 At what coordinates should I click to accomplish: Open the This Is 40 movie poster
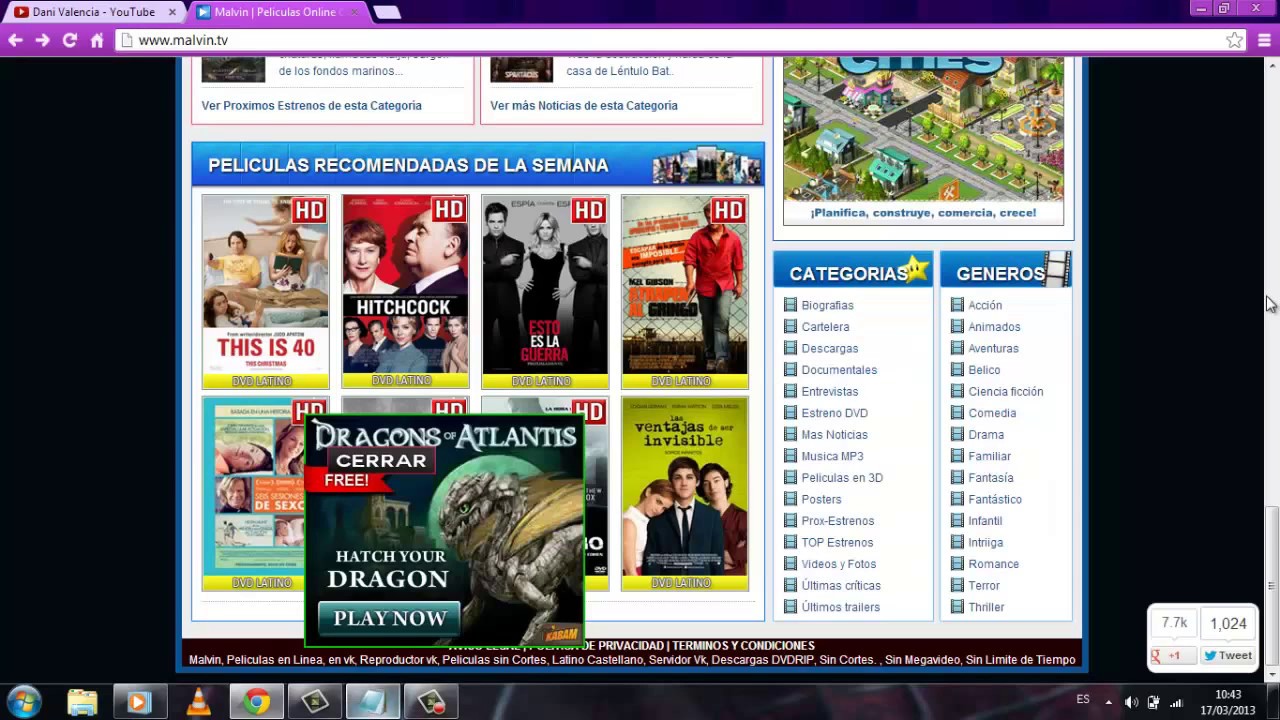265,291
